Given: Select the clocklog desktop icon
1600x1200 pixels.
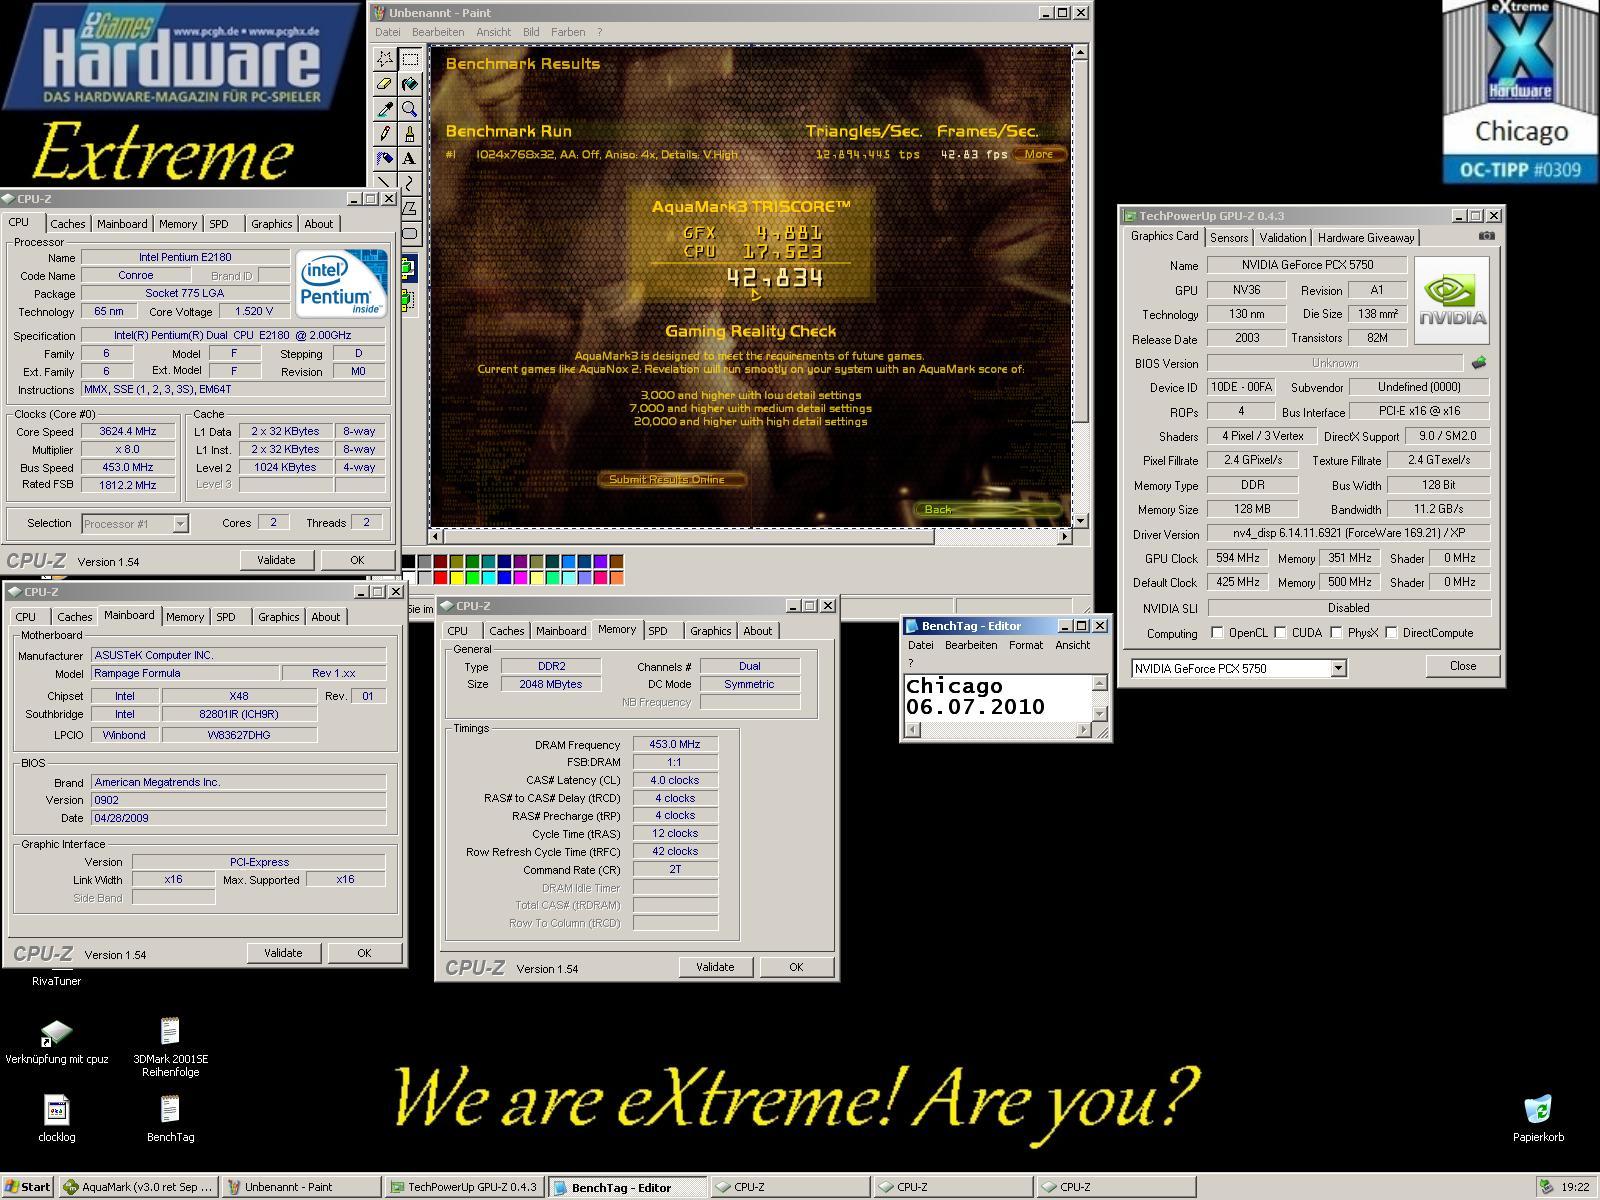Looking at the screenshot, I should pyautogui.click(x=57, y=1117).
